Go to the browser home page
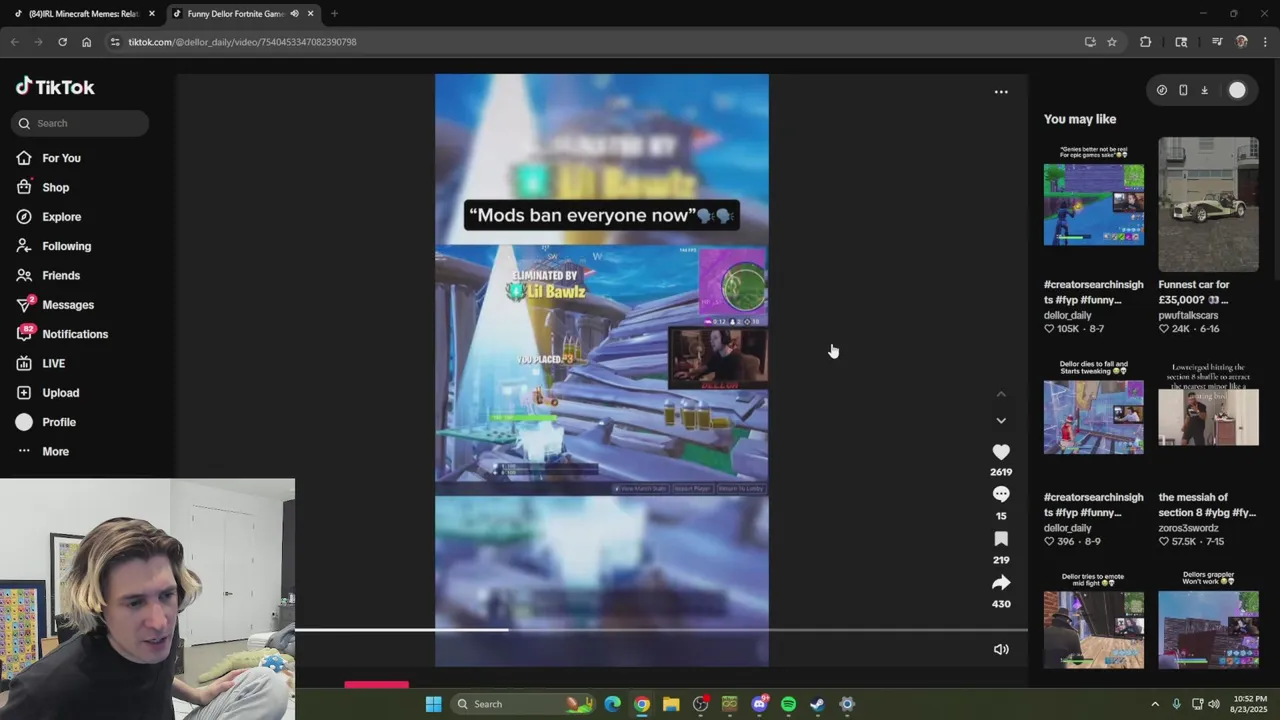This screenshot has width=1280, height=720. pos(87,42)
